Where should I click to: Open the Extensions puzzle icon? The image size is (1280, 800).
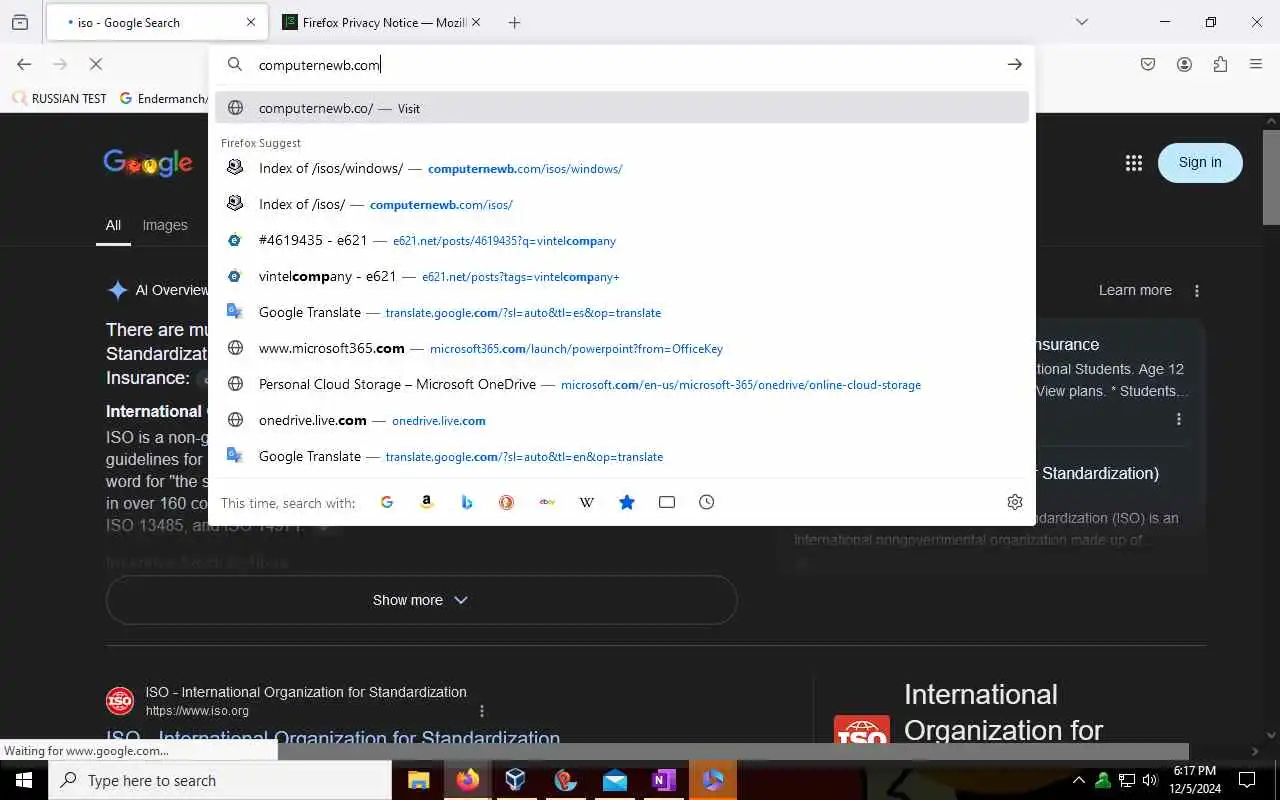tap(1220, 64)
